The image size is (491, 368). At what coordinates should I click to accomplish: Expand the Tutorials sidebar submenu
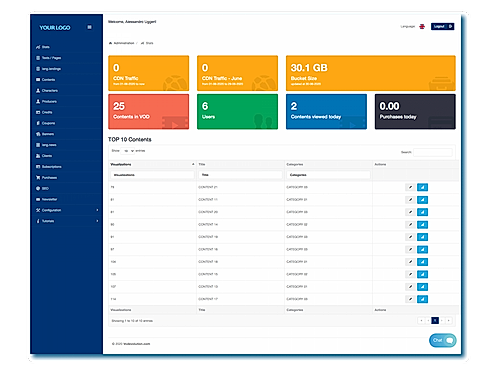(x=97, y=221)
